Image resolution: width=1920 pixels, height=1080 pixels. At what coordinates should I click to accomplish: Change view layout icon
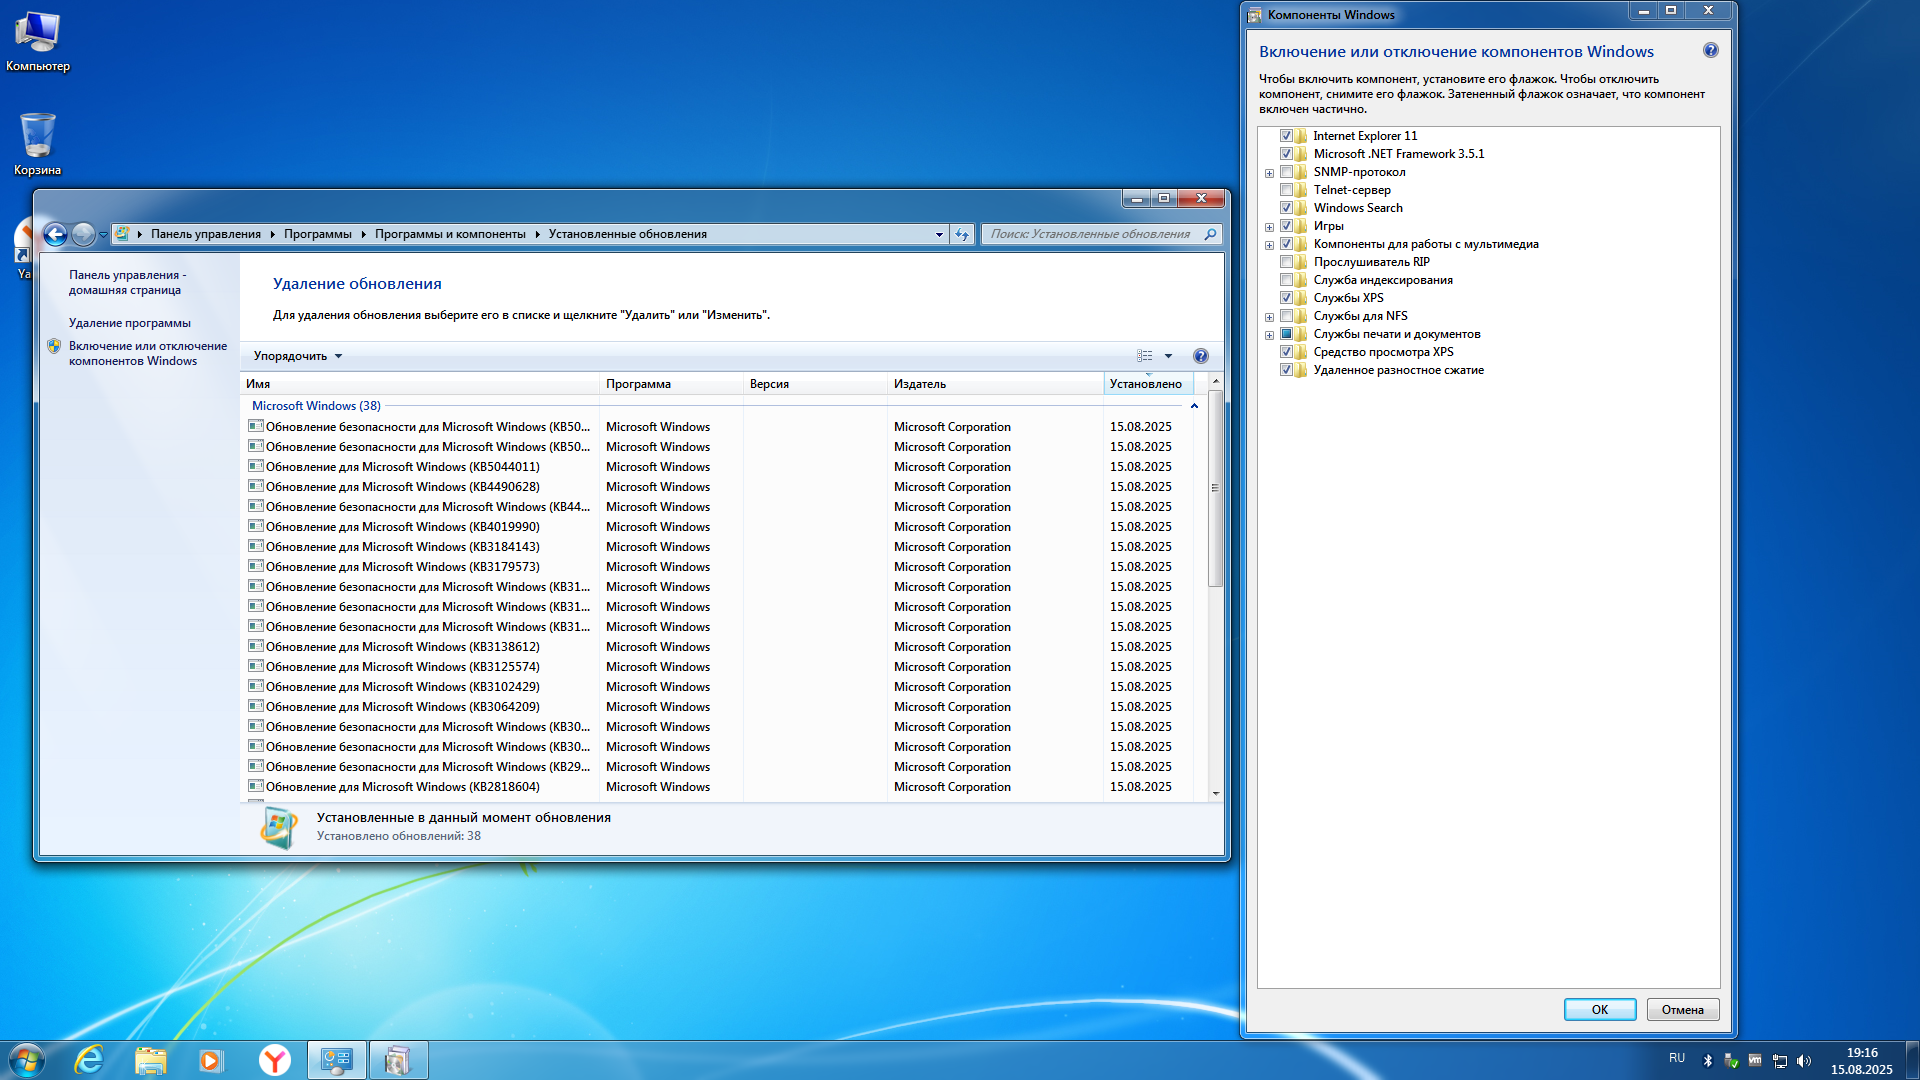(x=1145, y=356)
